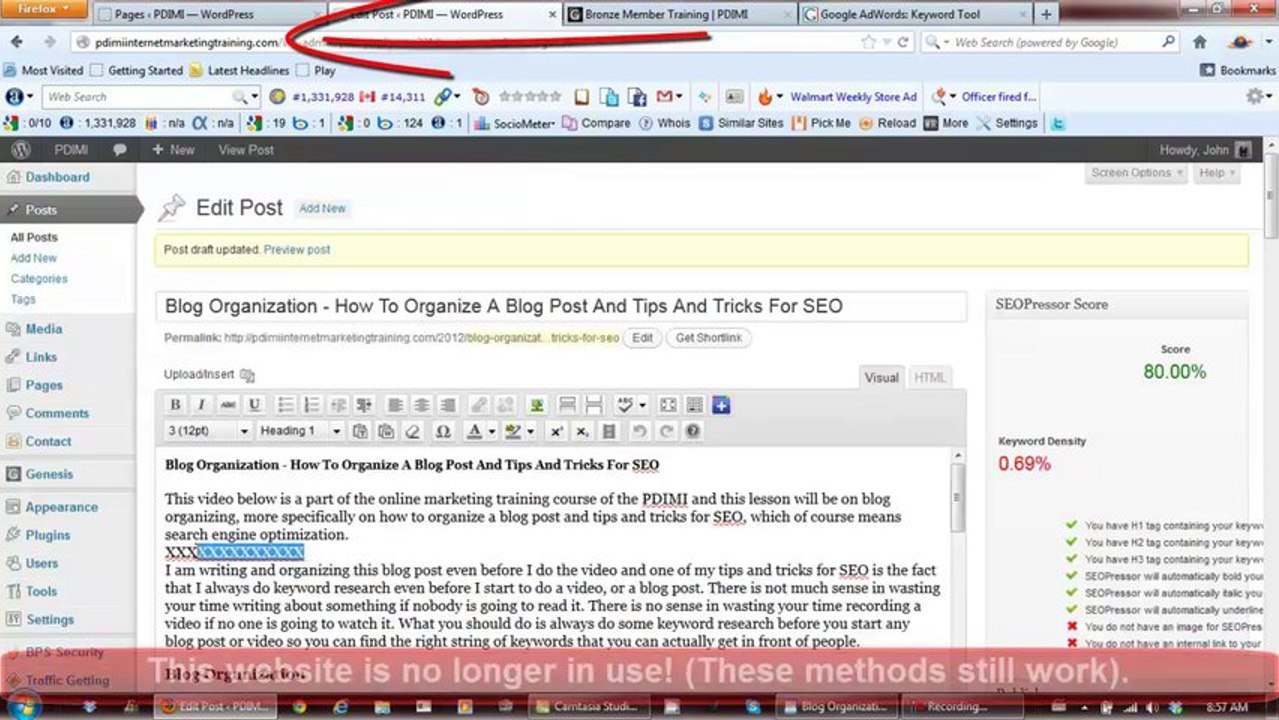Open the Heading 1 format dropdown

(x=300, y=431)
